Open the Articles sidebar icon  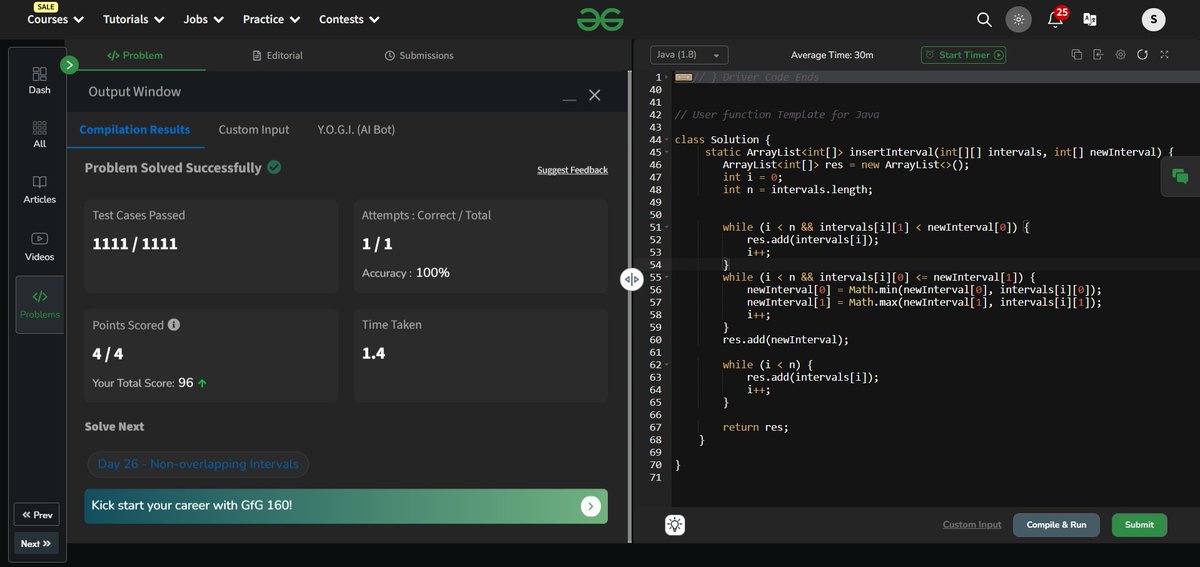point(40,190)
